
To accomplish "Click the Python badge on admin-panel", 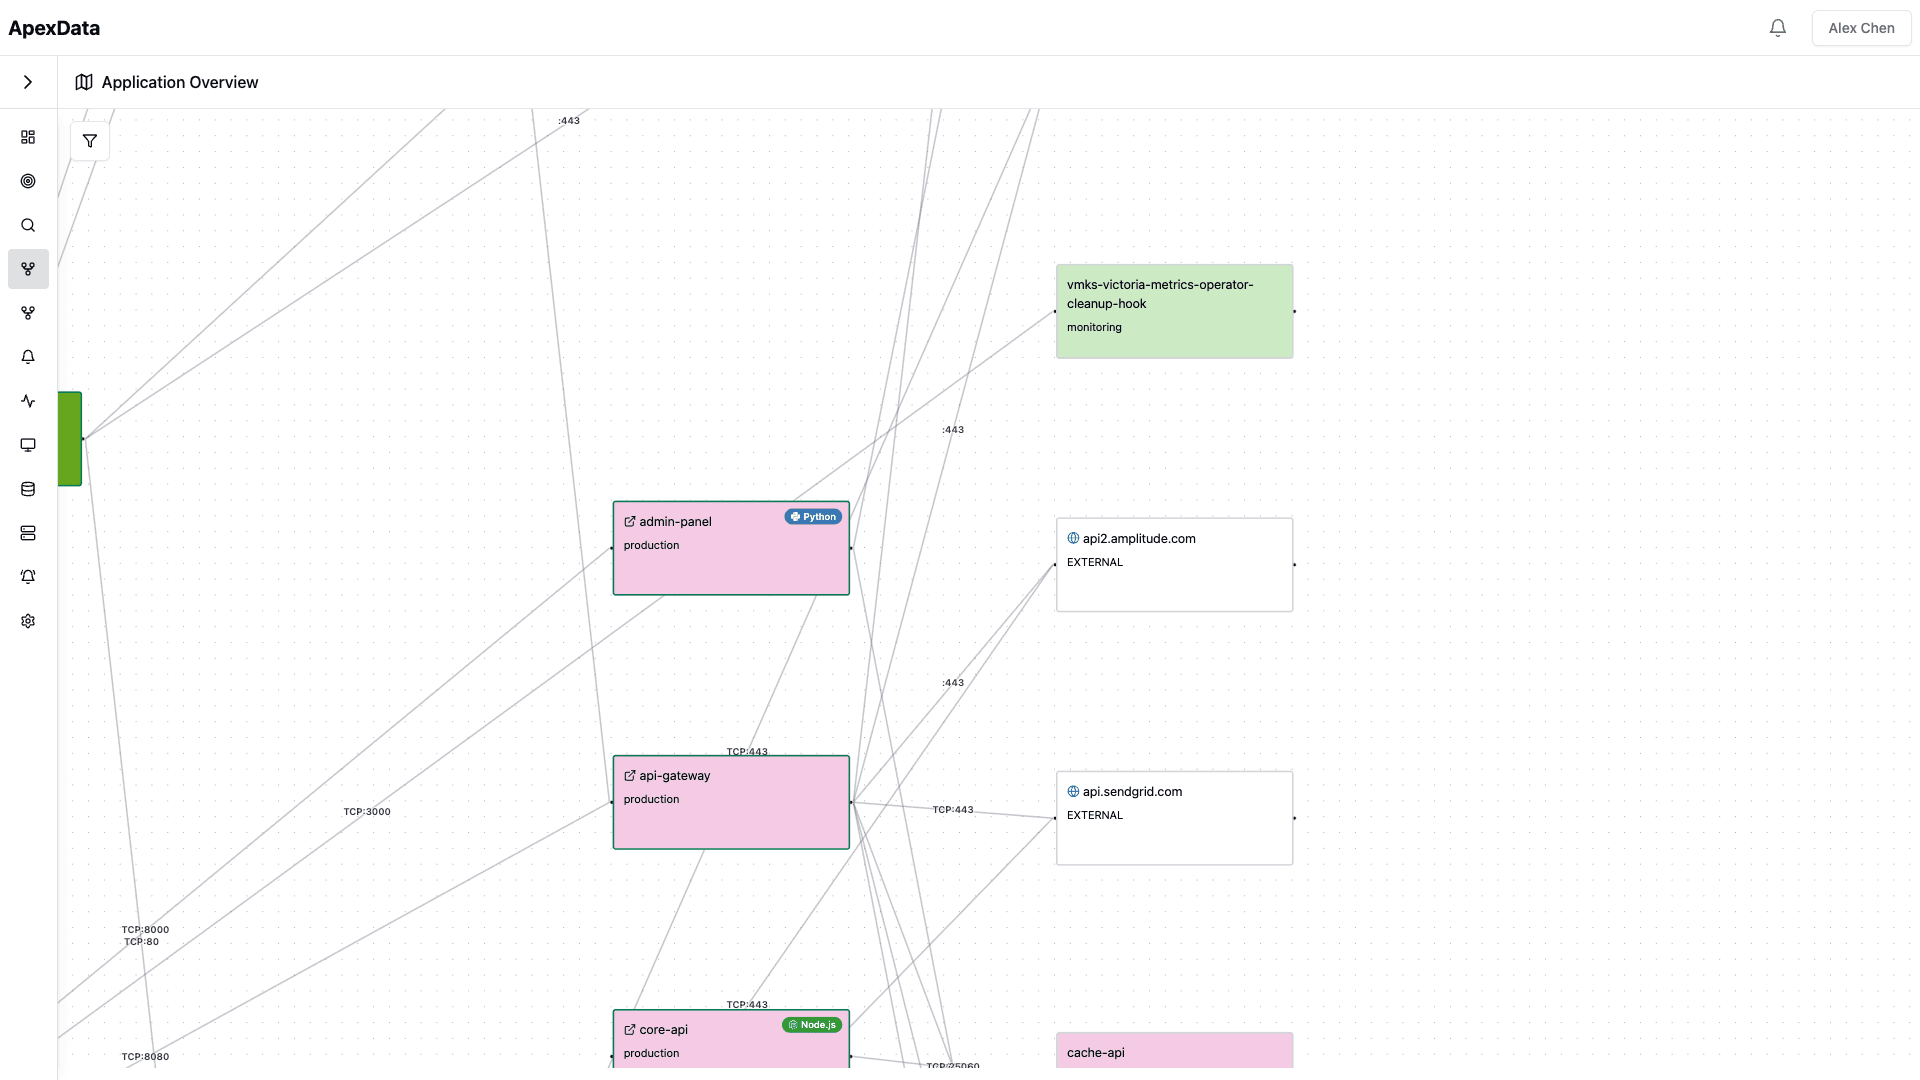I will pos(813,516).
